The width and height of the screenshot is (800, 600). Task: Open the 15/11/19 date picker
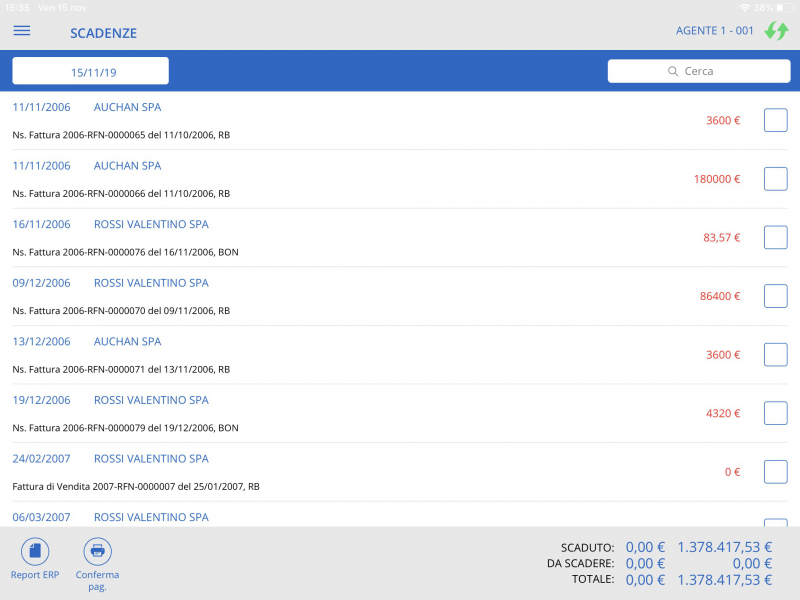(91, 72)
